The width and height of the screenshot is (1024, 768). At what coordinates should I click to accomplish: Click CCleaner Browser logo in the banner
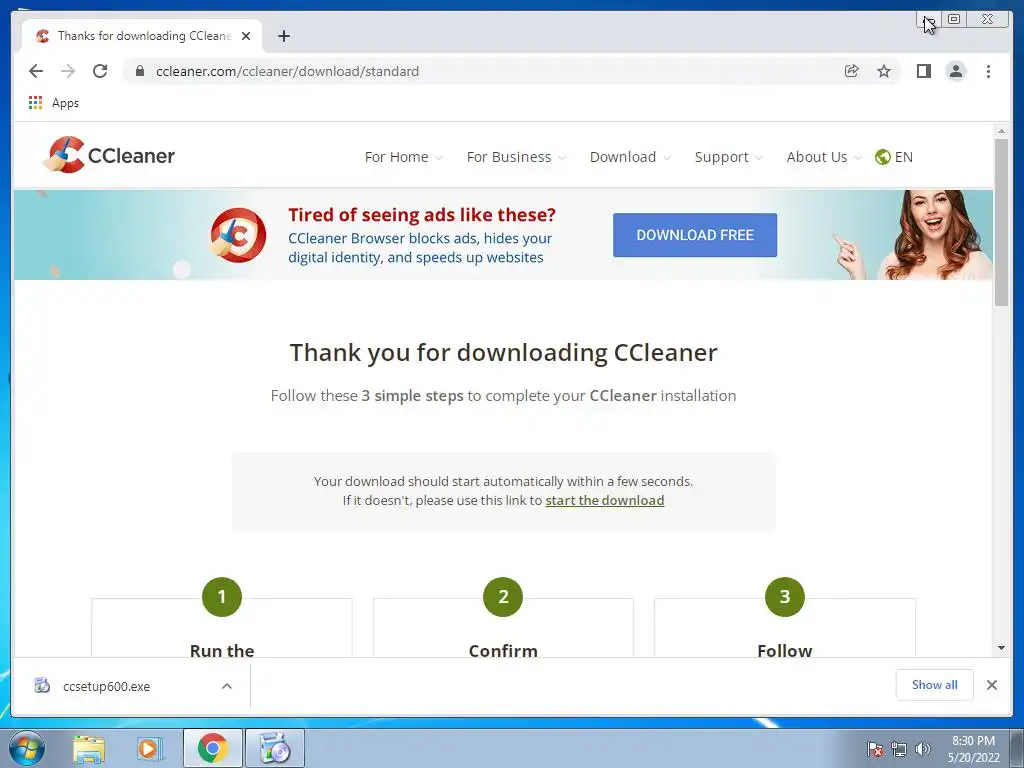point(238,235)
